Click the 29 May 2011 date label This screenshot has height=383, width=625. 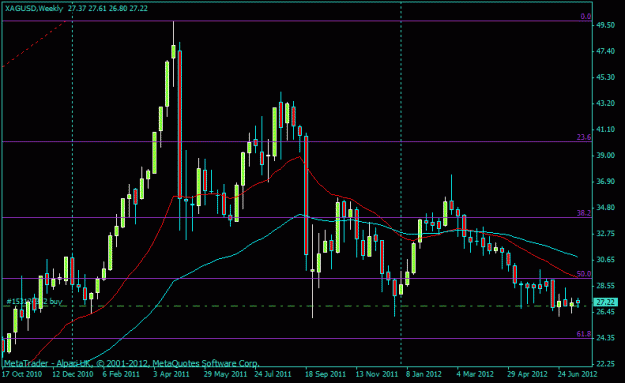[226, 374]
